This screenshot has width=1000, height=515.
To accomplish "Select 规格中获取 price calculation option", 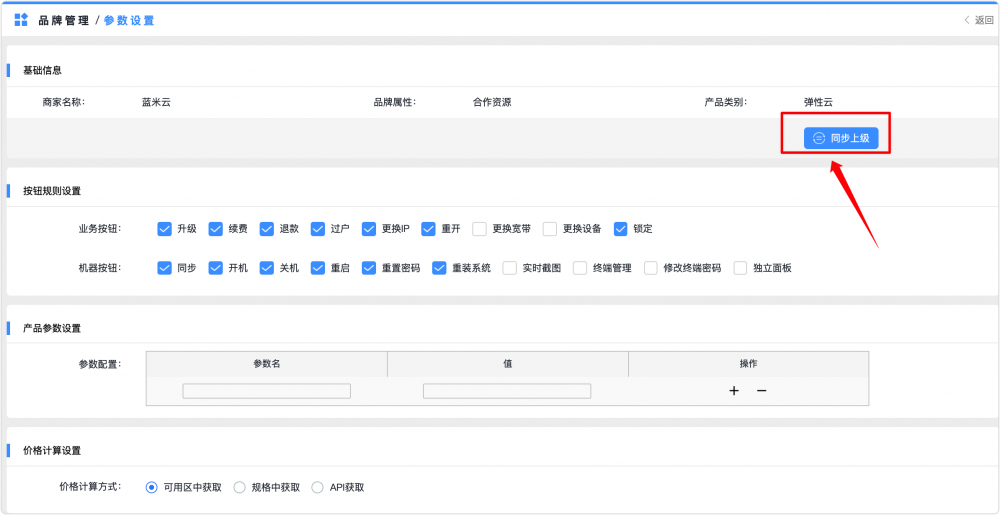I will click(x=240, y=487).
